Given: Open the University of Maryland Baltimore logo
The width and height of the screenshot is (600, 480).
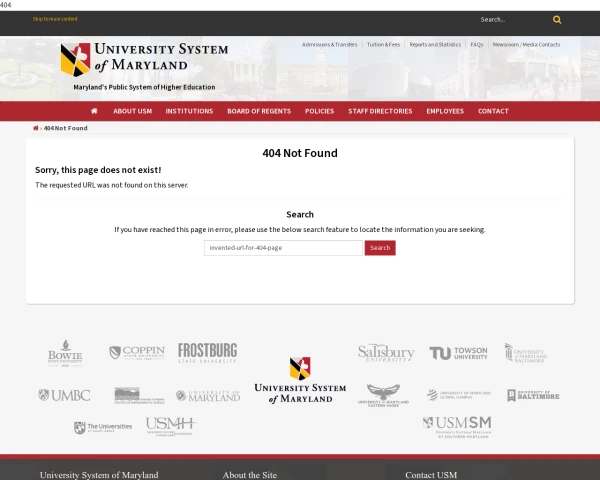Looking at the screenshot, I should 526,353.
